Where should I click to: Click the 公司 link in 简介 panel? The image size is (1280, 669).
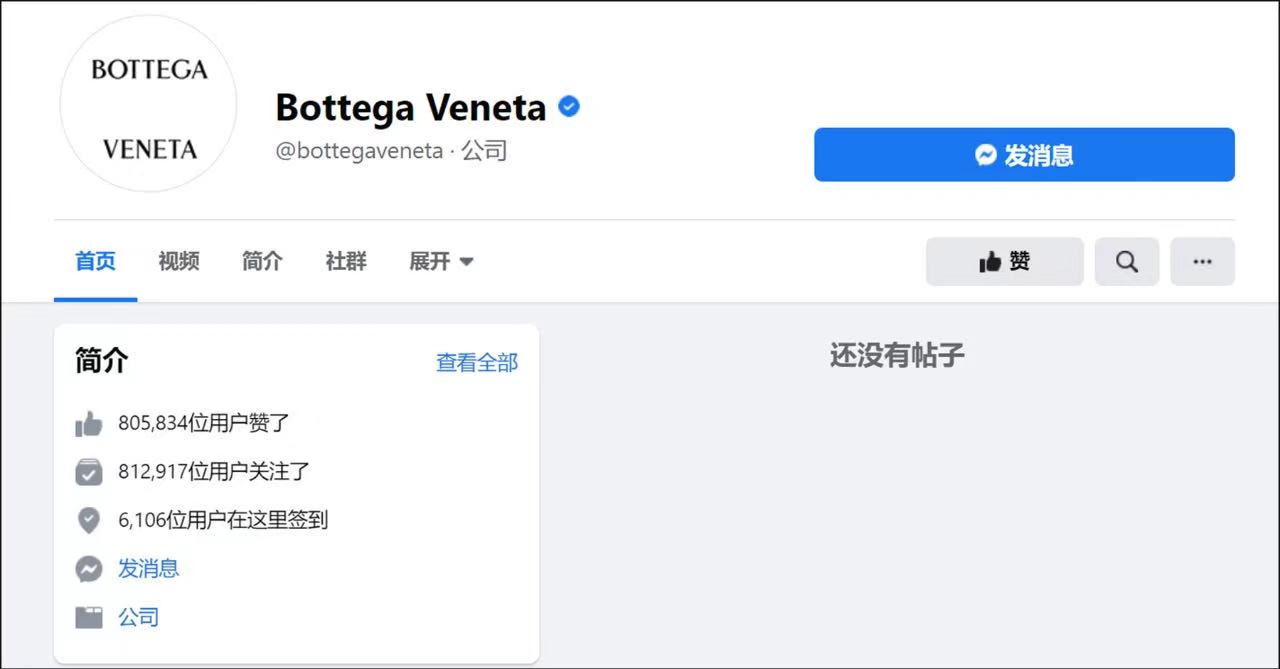(139, 617)
